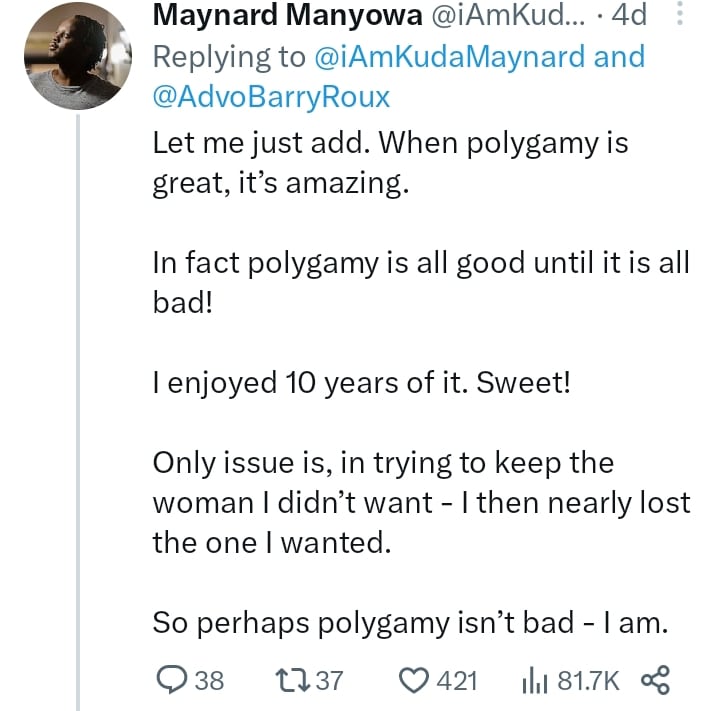Open the @AdvoBarryRoux mention link
The height and width of the screenshot is (711, 720).
point(271,96)
